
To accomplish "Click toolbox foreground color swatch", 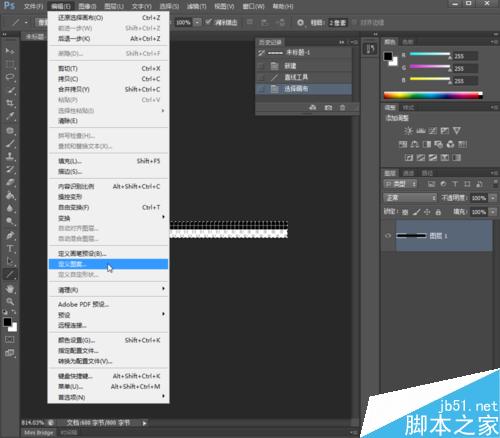I will 7,322.
